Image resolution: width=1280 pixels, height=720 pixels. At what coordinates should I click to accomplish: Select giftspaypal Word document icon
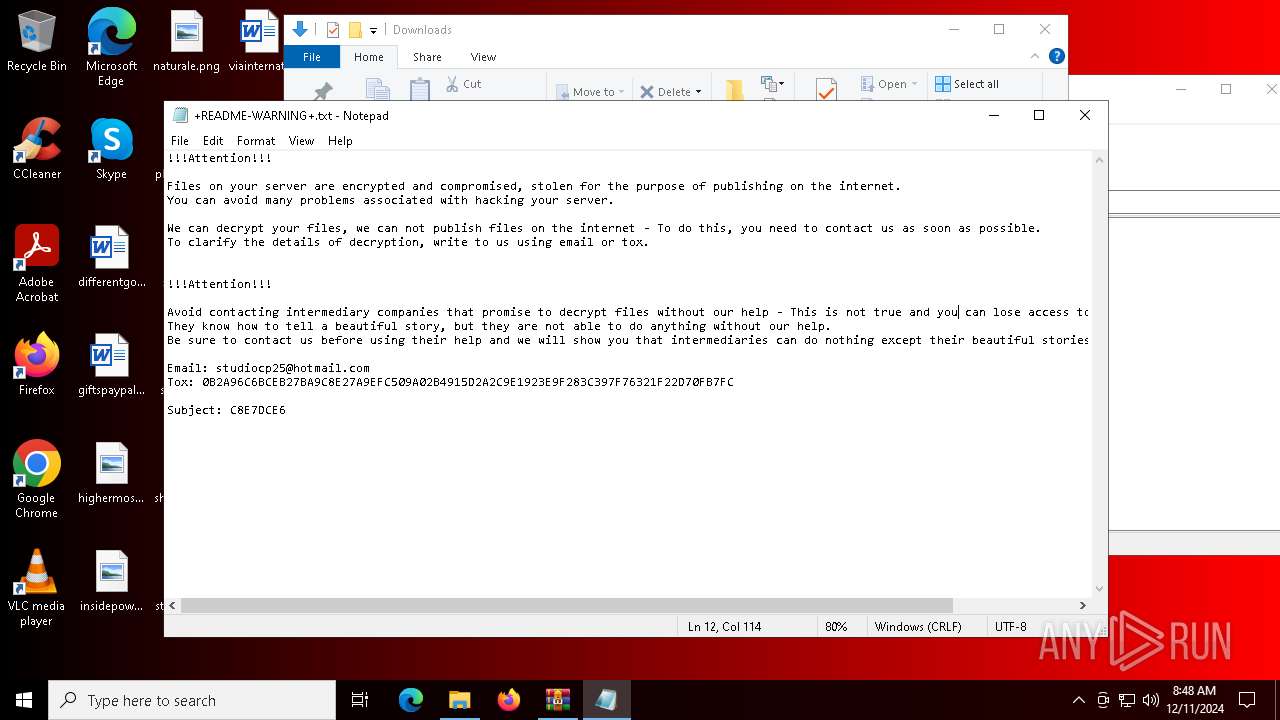[x=111, y=365]
